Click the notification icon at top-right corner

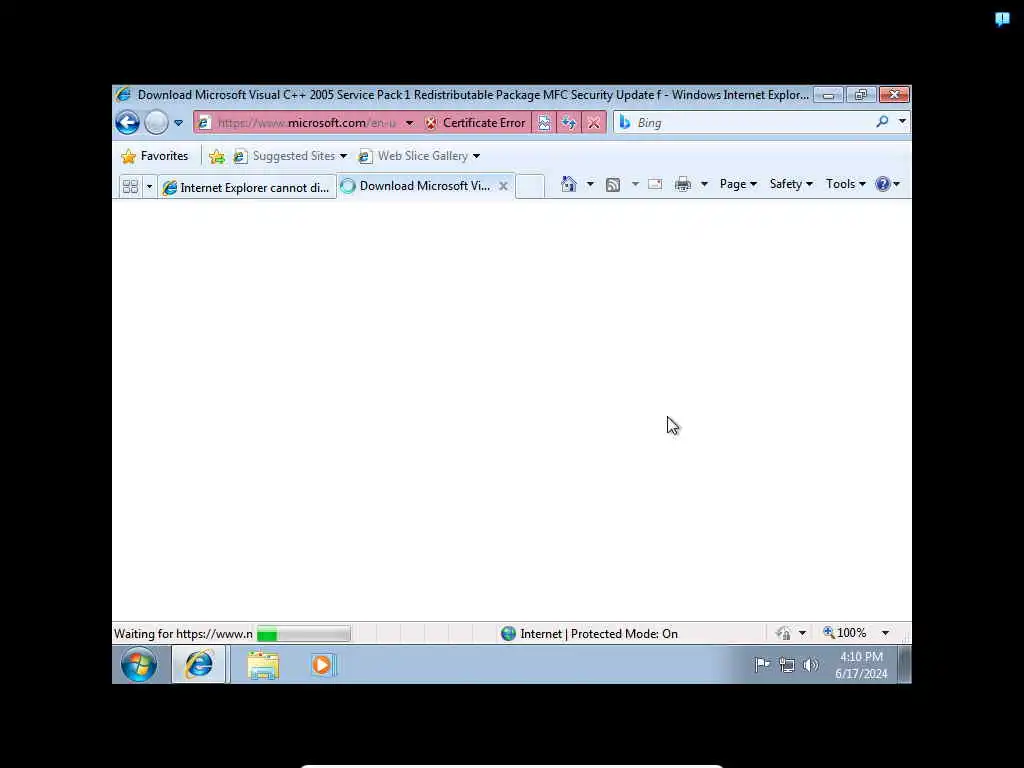tap(1002, 19)
